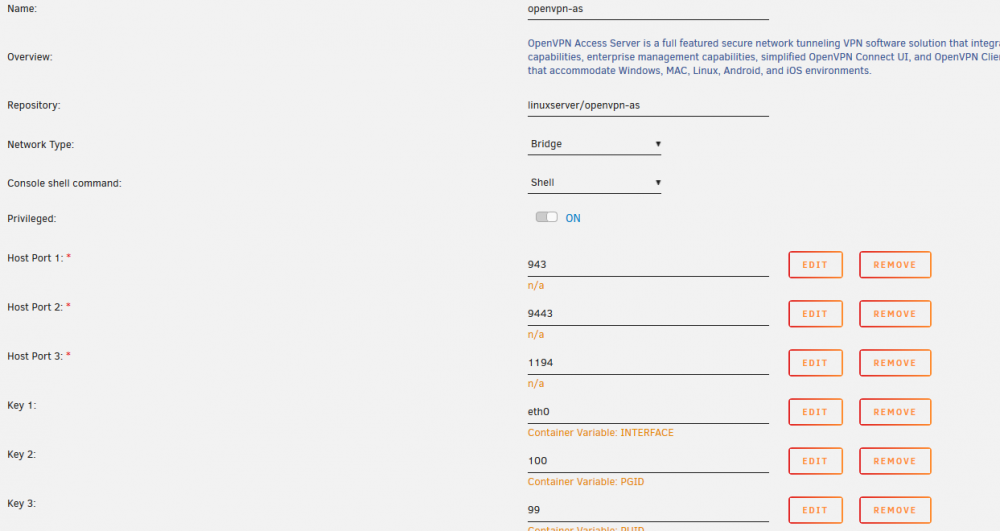Image resolution: width=1000 pixels, height=531 pixels.
Task: Click the Host Port 3 field 1194
Action: (x=648, y=363)
